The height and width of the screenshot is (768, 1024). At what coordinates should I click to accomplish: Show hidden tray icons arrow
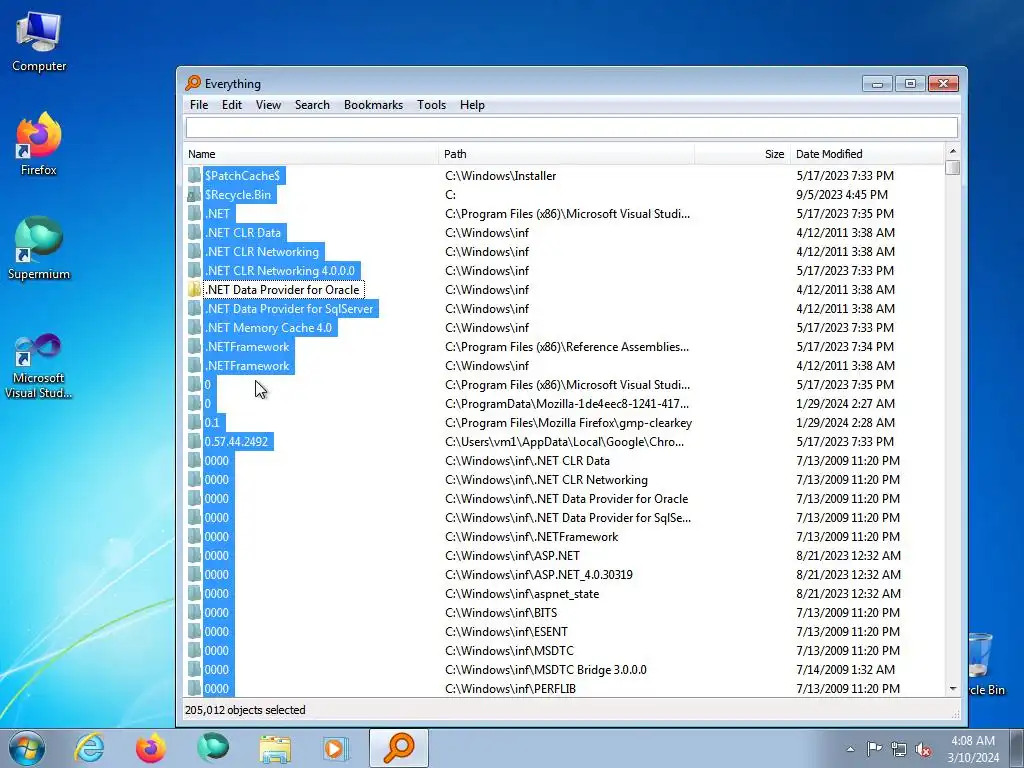850,749
